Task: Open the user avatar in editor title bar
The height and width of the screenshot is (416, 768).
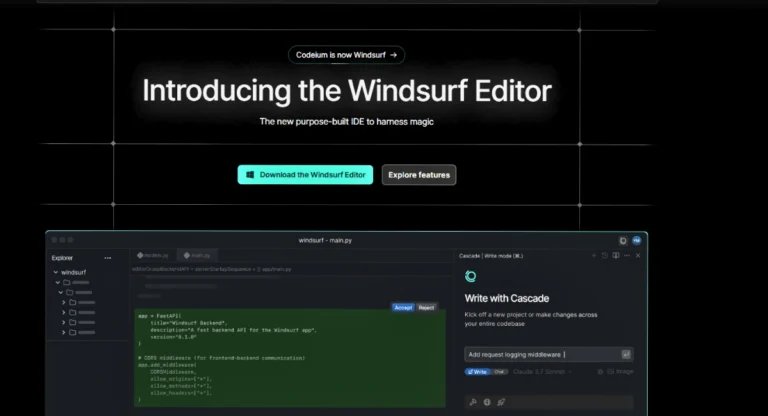Action: pyautogui.click(x=636, y=240)
